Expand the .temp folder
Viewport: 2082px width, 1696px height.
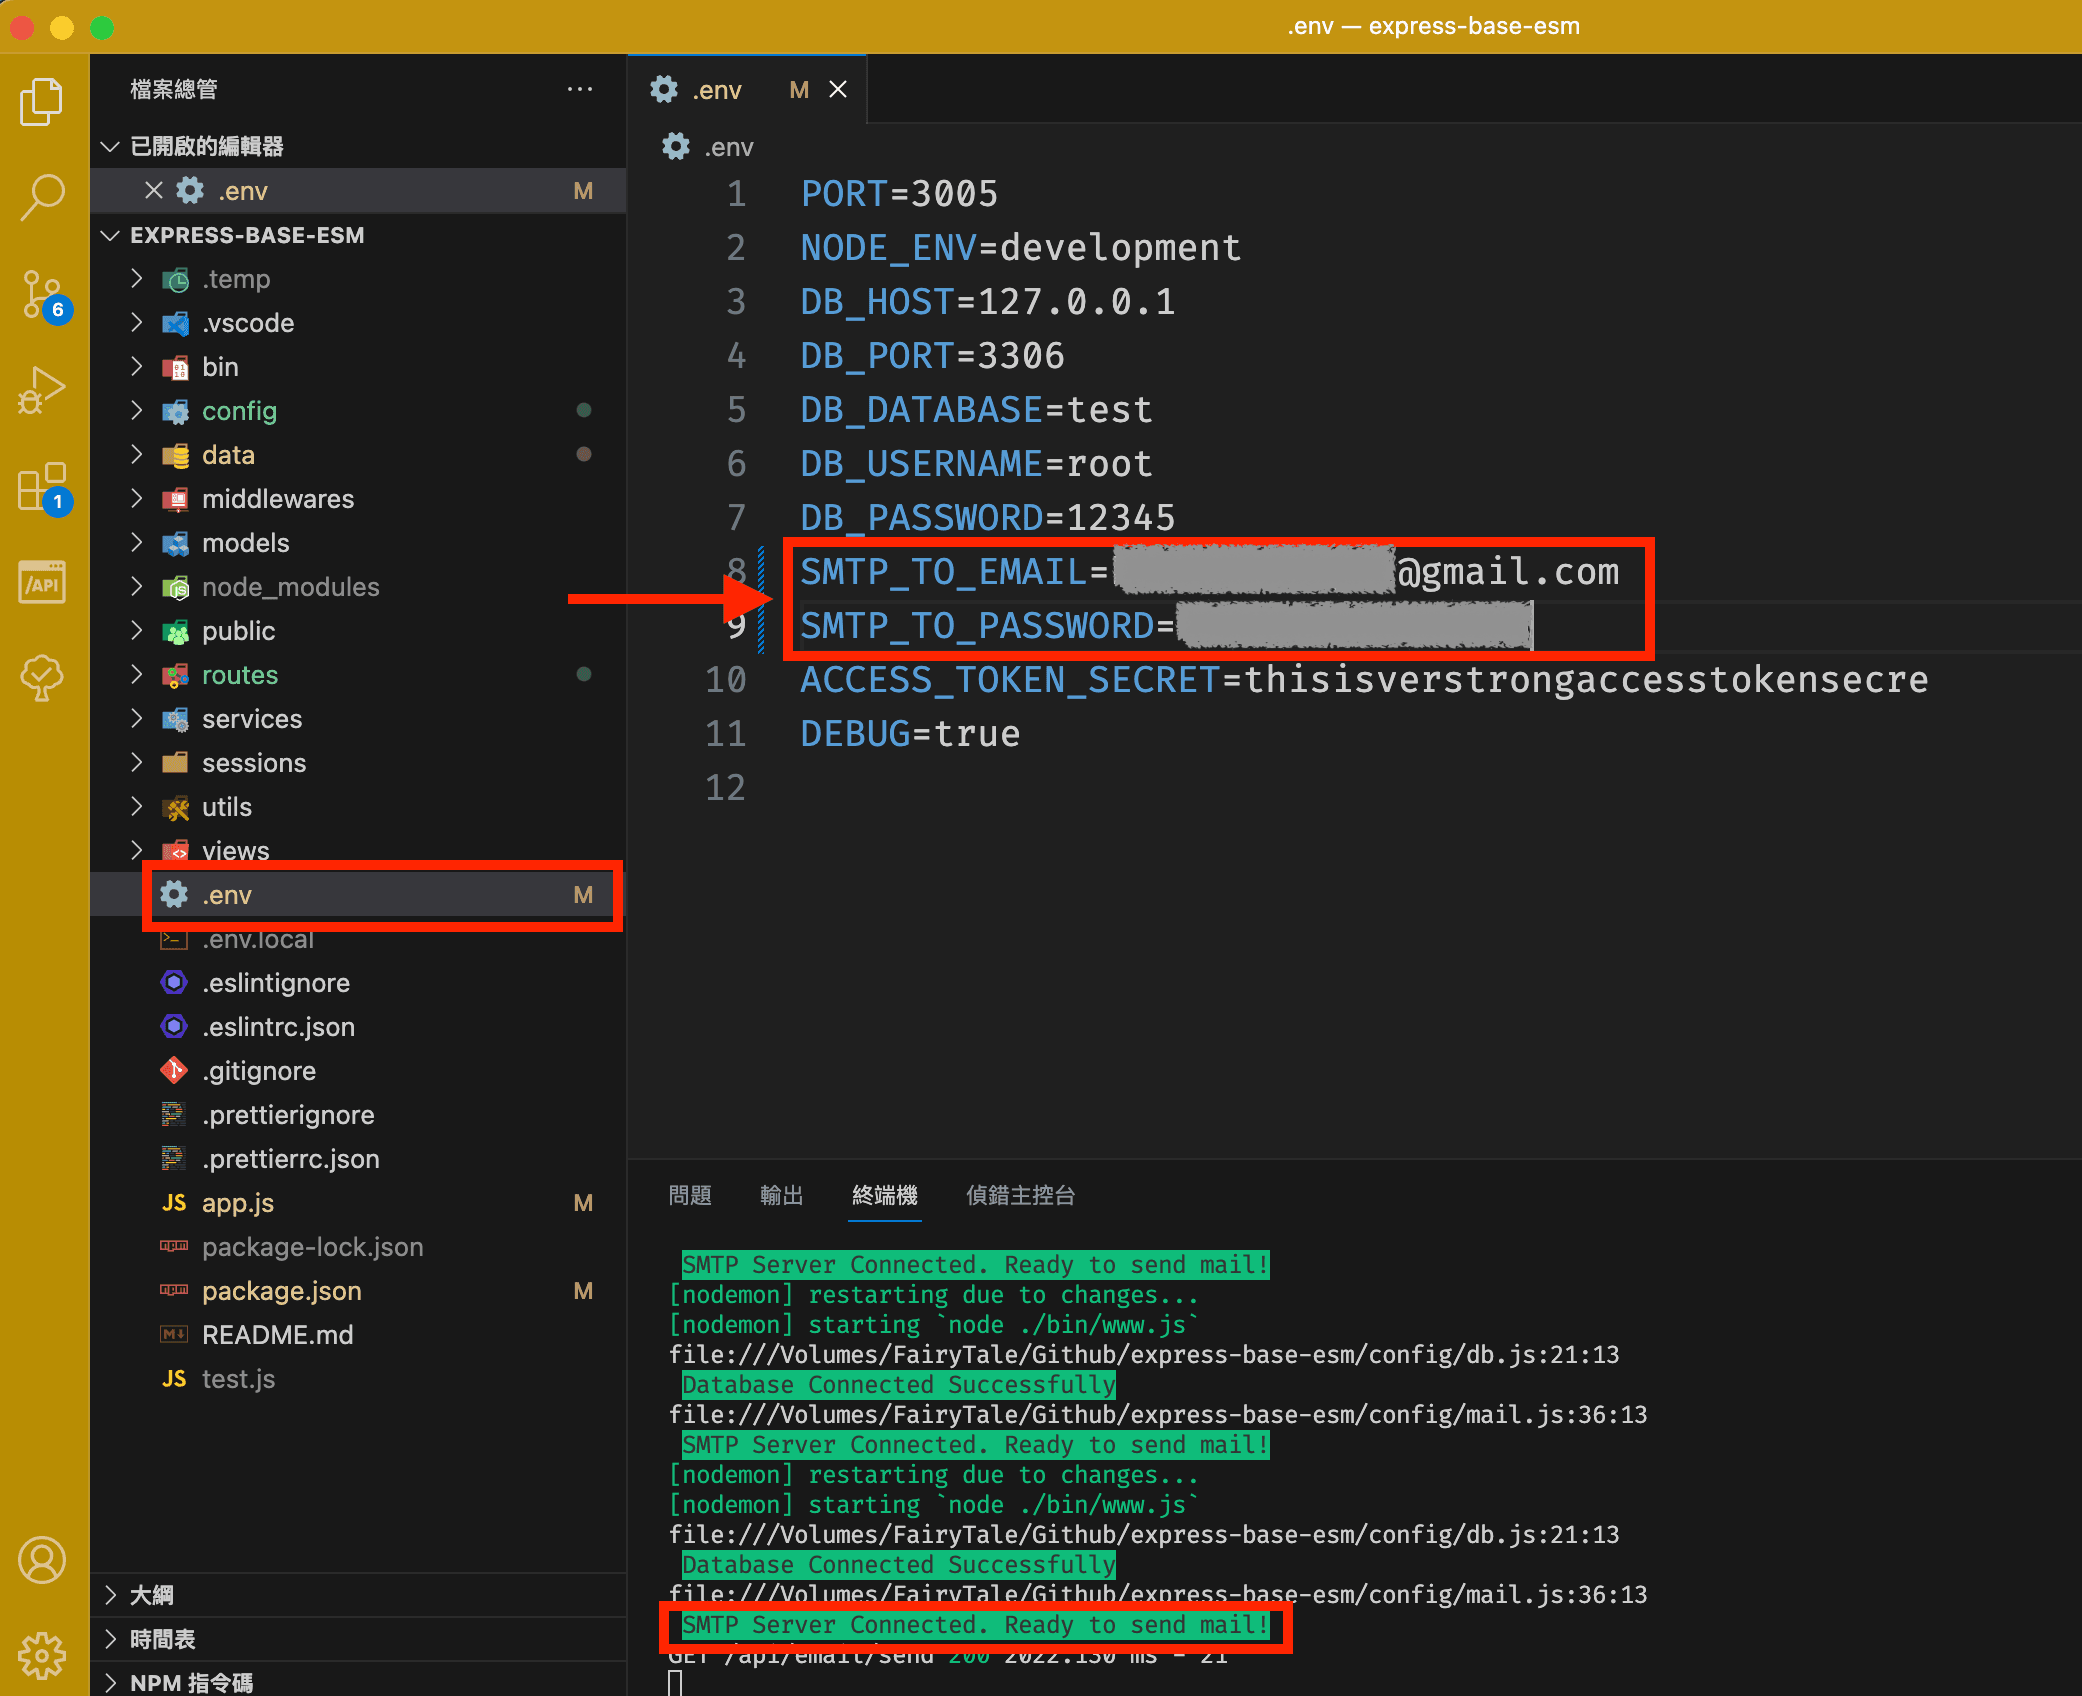[137, 278]
